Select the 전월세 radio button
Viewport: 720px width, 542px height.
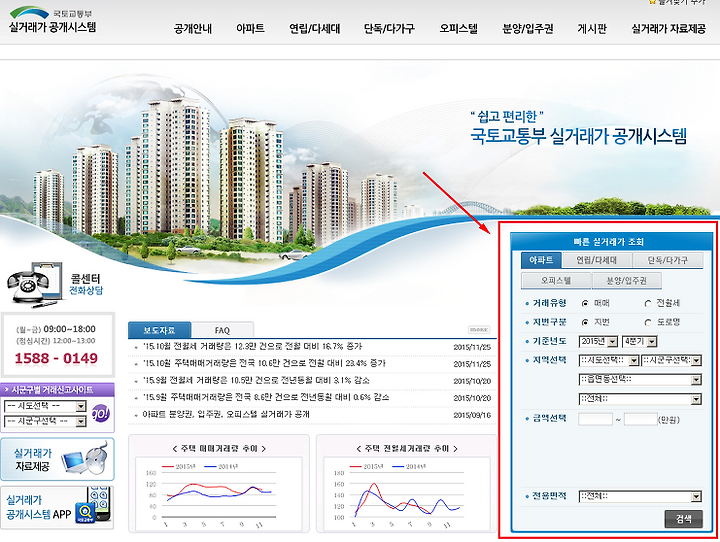(648, 304)
